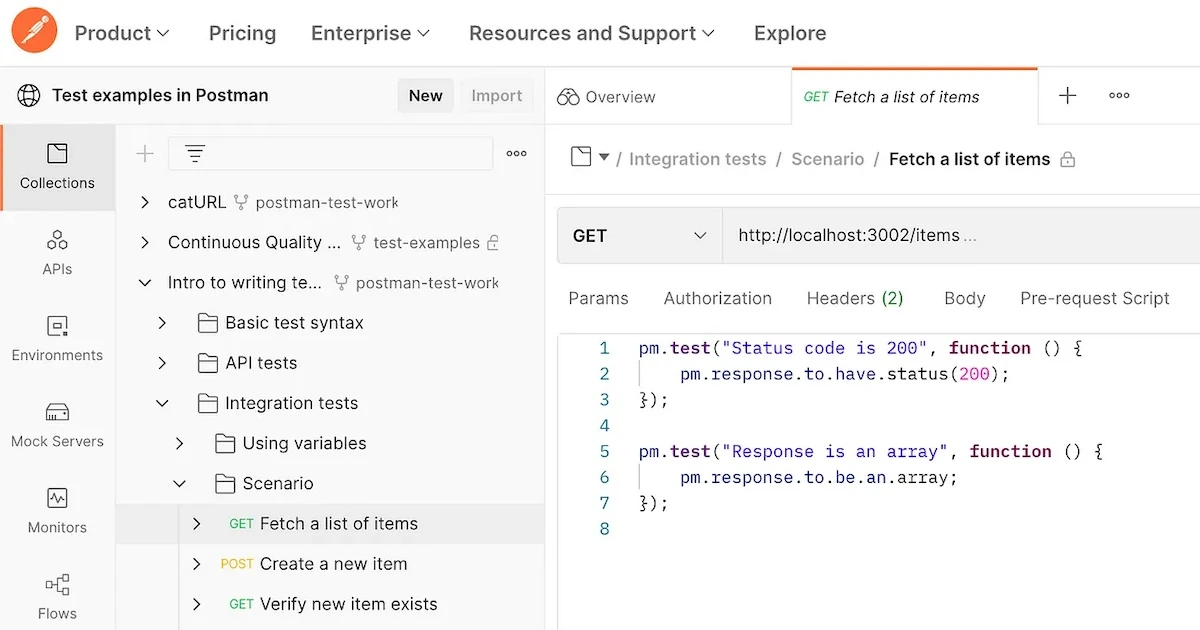Click the New button in workspace header
This screenshot has height=630, width=1200.
pyautogui.click(x=425, y=96)
